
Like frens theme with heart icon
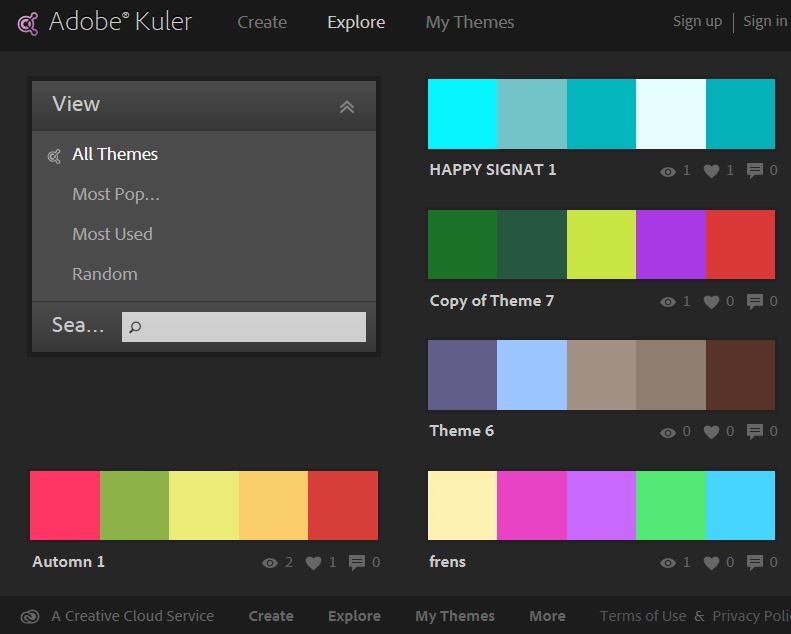tap(711, 562)
